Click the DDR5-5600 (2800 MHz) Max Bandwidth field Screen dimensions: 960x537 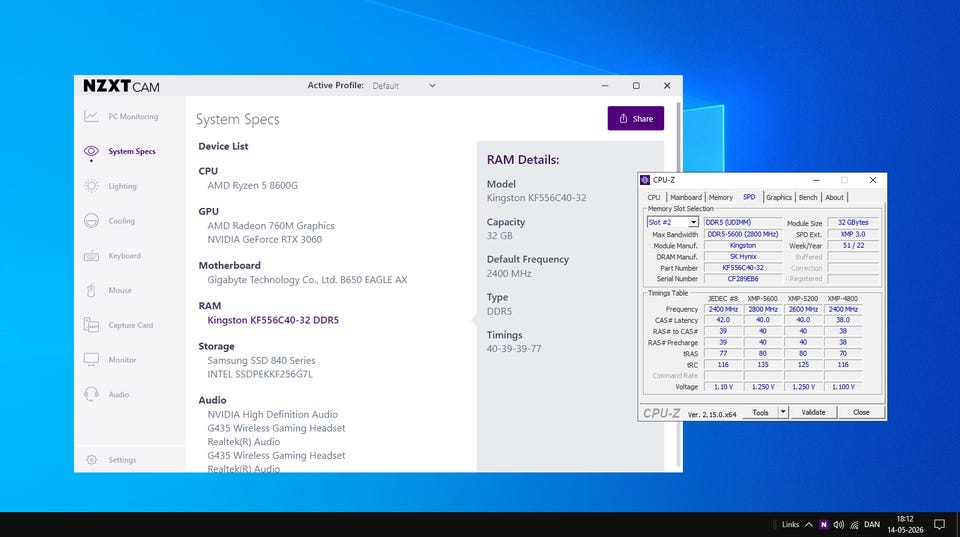(743, 234)
